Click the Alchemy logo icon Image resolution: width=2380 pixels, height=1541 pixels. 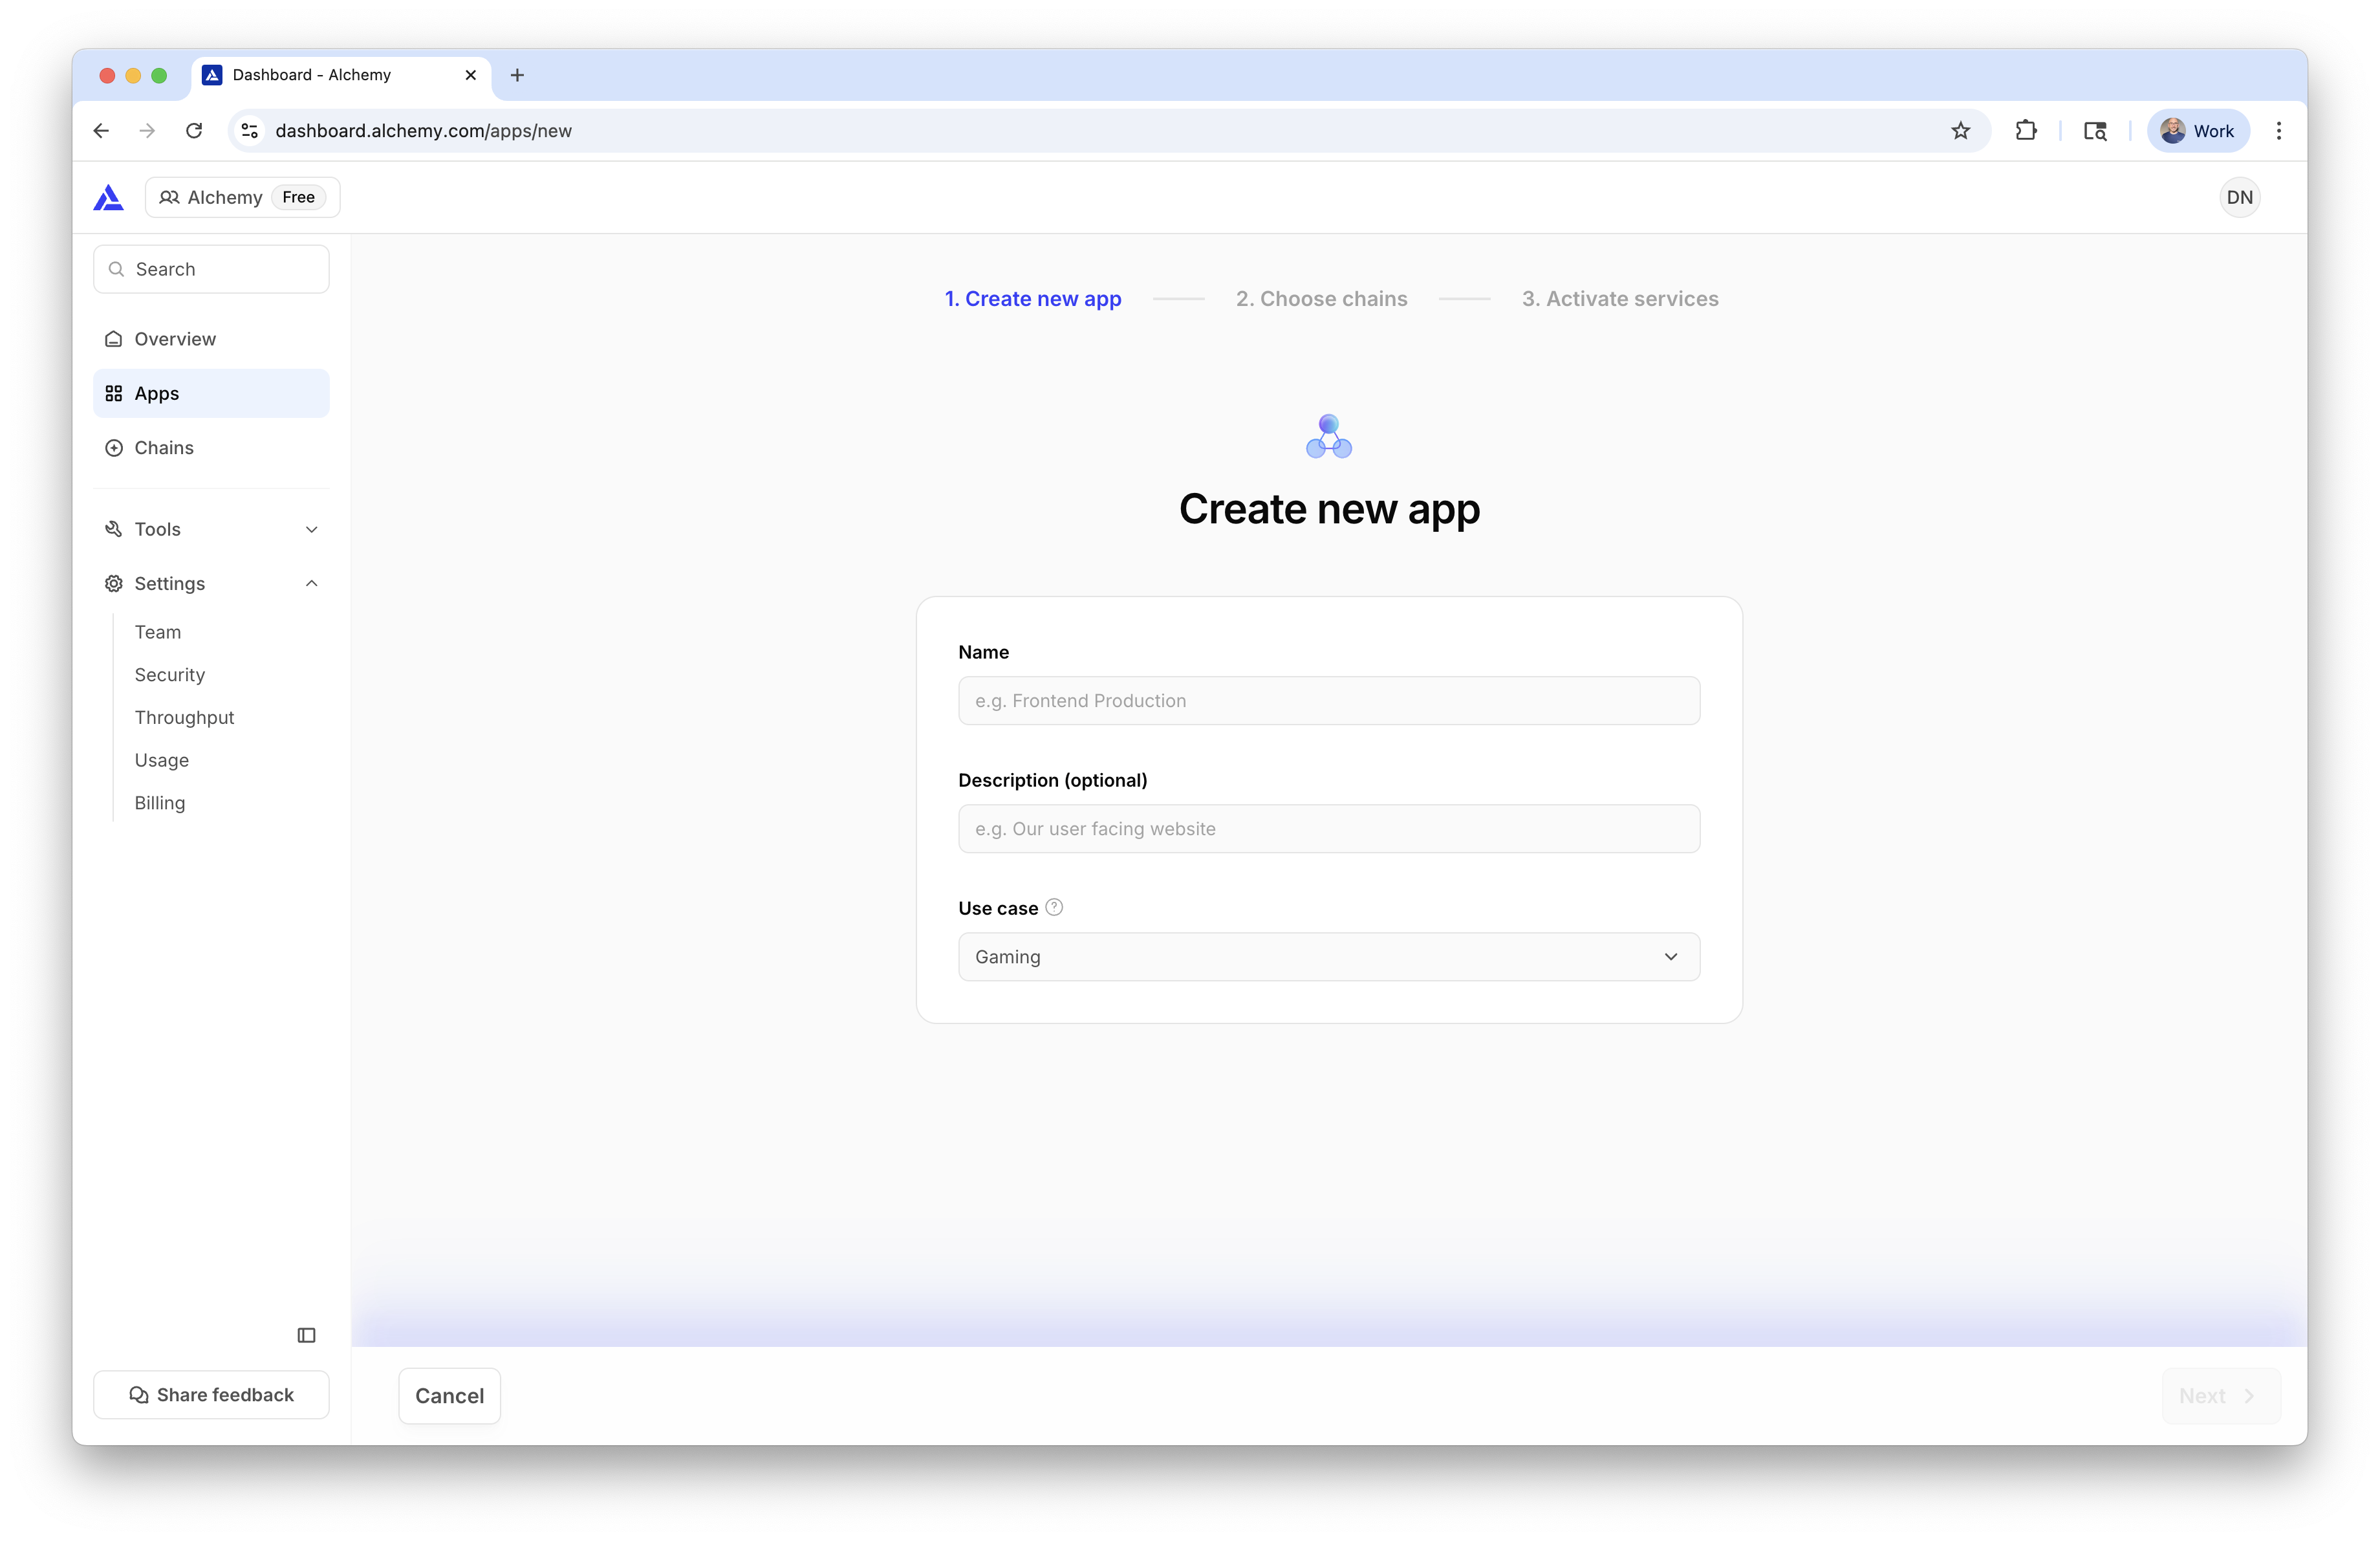pyautogui.click(x=108, y=198)
